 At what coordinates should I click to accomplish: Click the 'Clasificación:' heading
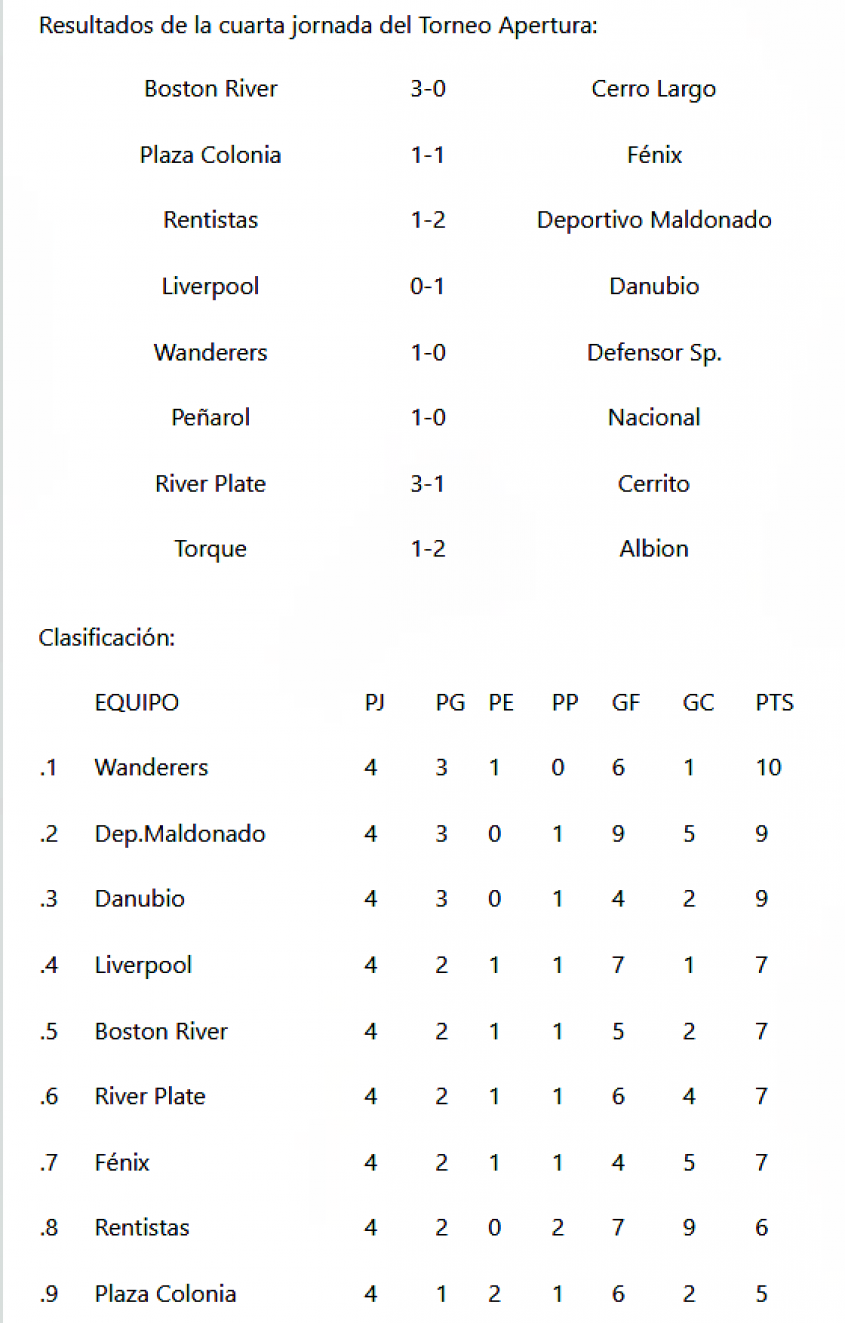tap(107, 637)
